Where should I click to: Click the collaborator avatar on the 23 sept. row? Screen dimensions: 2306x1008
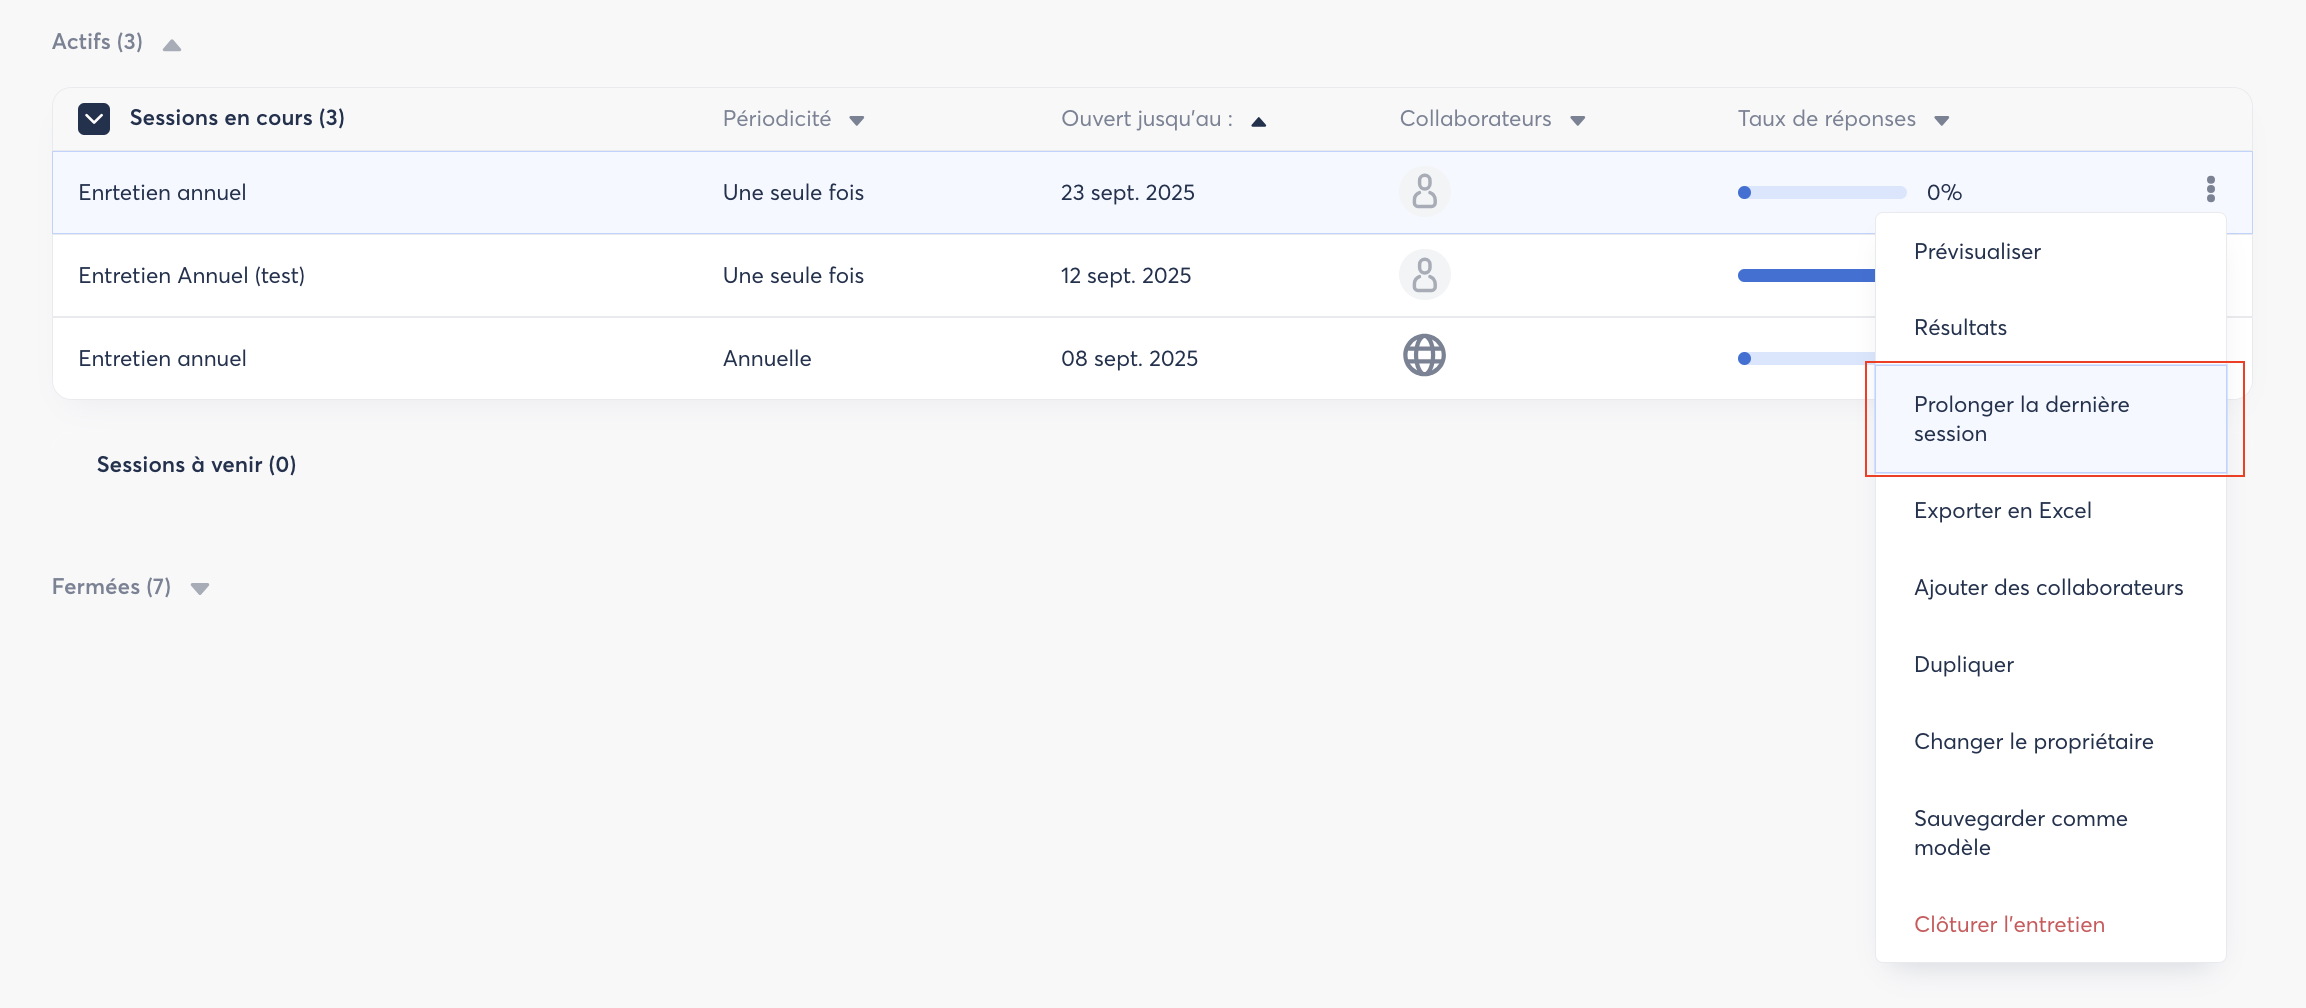1424,191
